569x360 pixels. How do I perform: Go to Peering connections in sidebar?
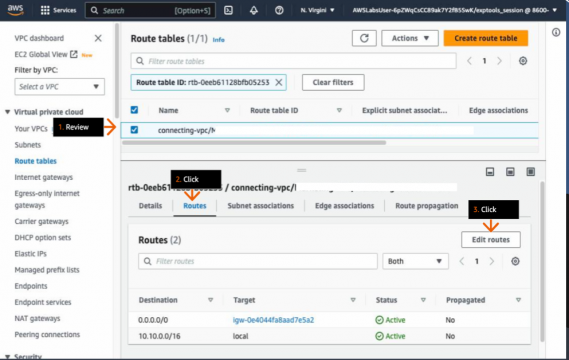(47, 335)
